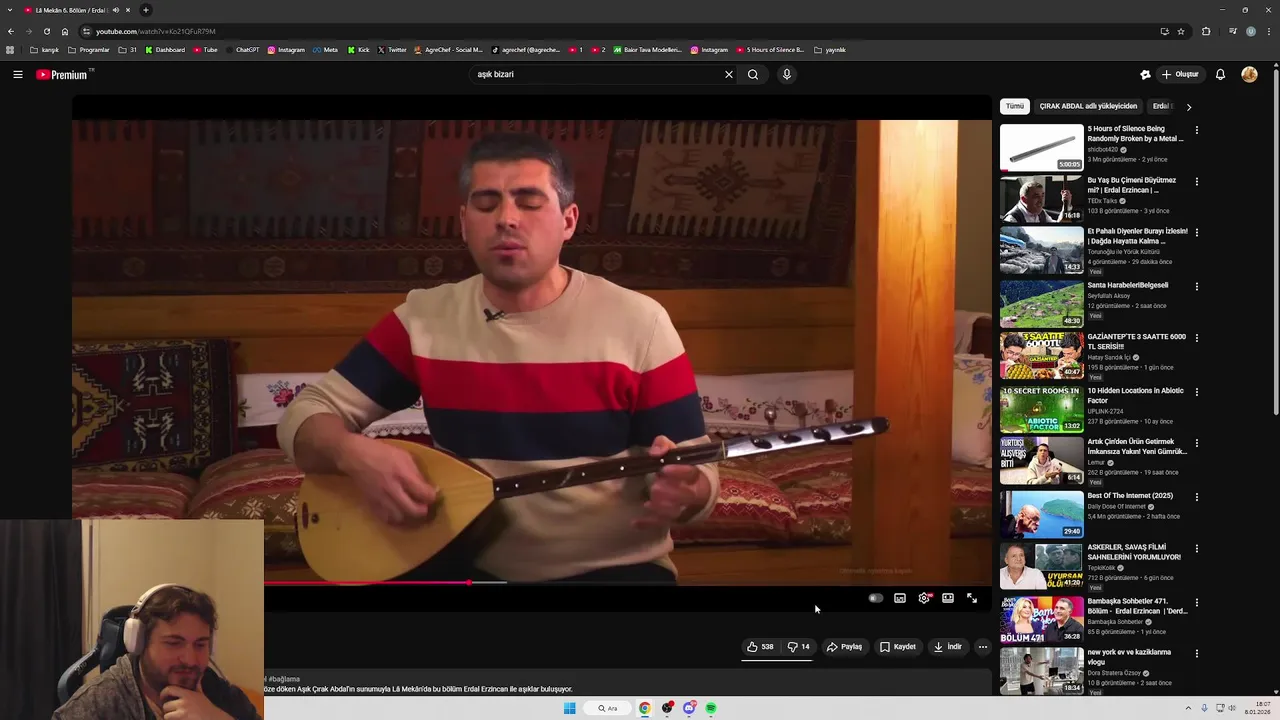The height and width of the screenshot is (720, 1280).
Task: Open 'Best Of The Internet (2025)' title
Action: pos(1130,496)
